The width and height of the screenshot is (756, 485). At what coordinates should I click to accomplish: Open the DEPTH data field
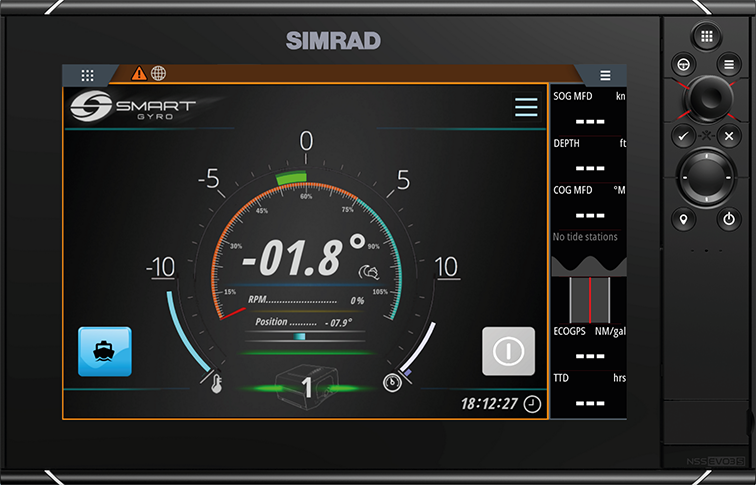589,159
